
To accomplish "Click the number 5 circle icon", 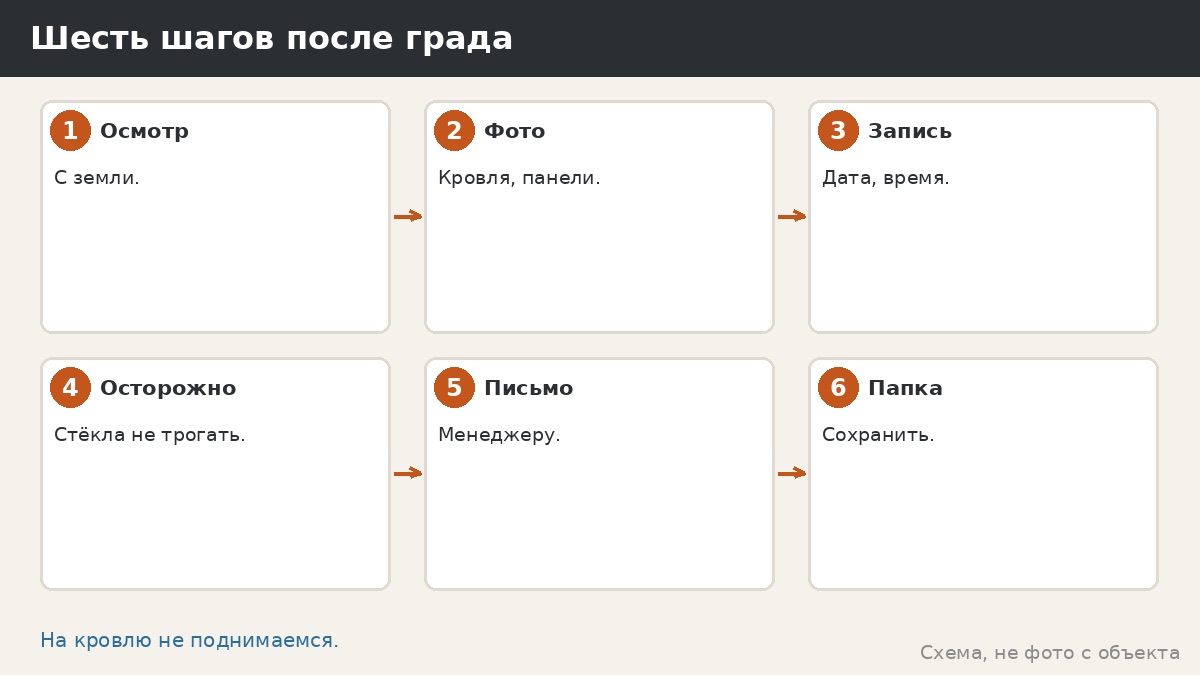I will point(454,388).
